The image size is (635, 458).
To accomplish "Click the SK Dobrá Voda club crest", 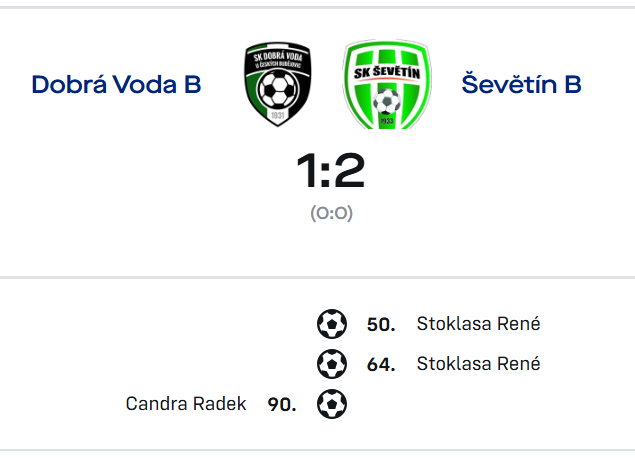I will [278, 84].
